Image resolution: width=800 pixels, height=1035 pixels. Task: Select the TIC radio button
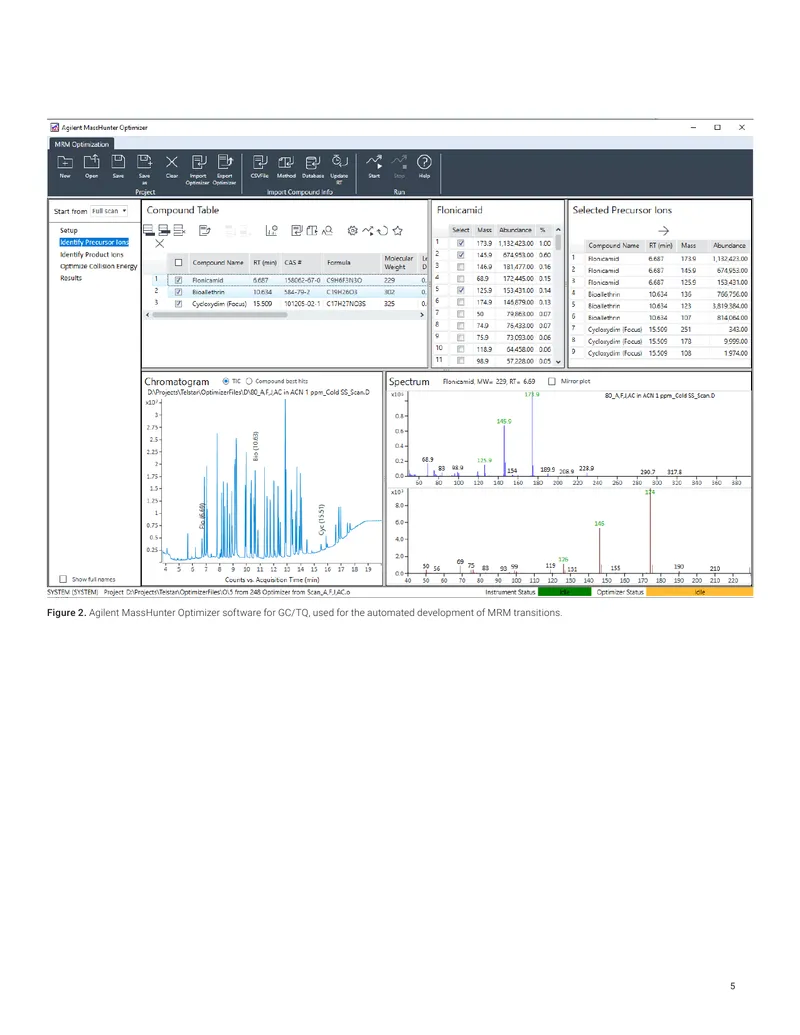(x=226, y=382)
